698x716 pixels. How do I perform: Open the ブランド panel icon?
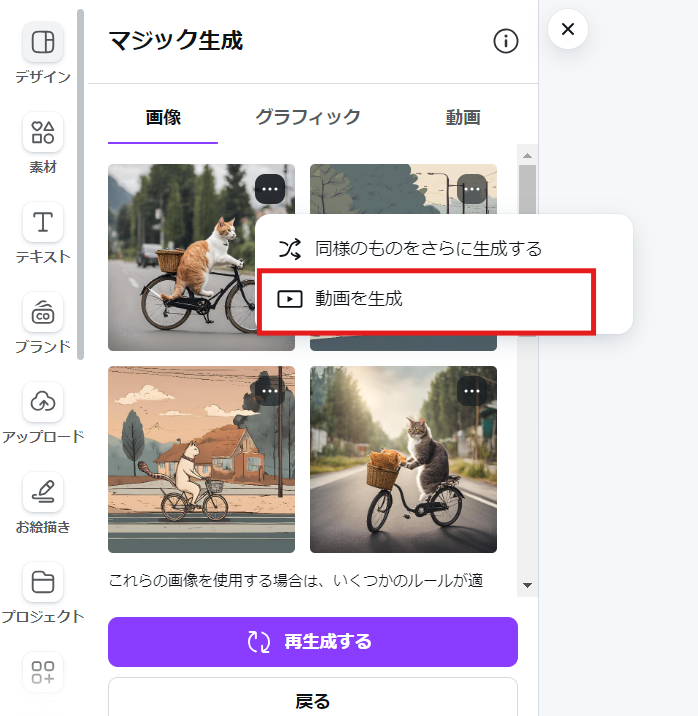coord(42,312)
